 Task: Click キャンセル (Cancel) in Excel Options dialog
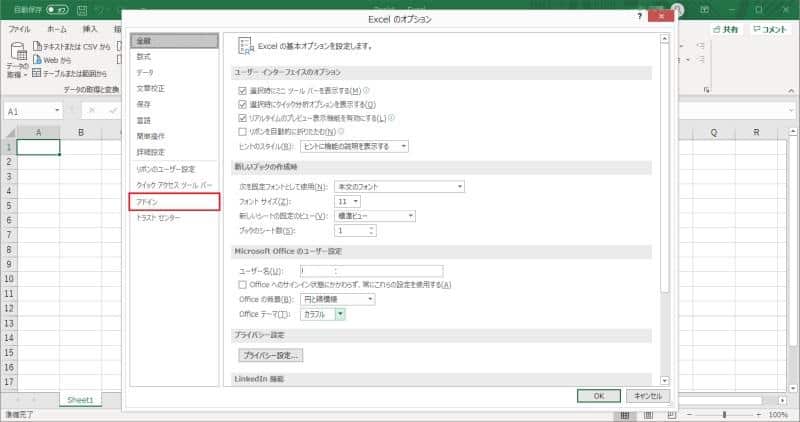(x=648, y=396)
